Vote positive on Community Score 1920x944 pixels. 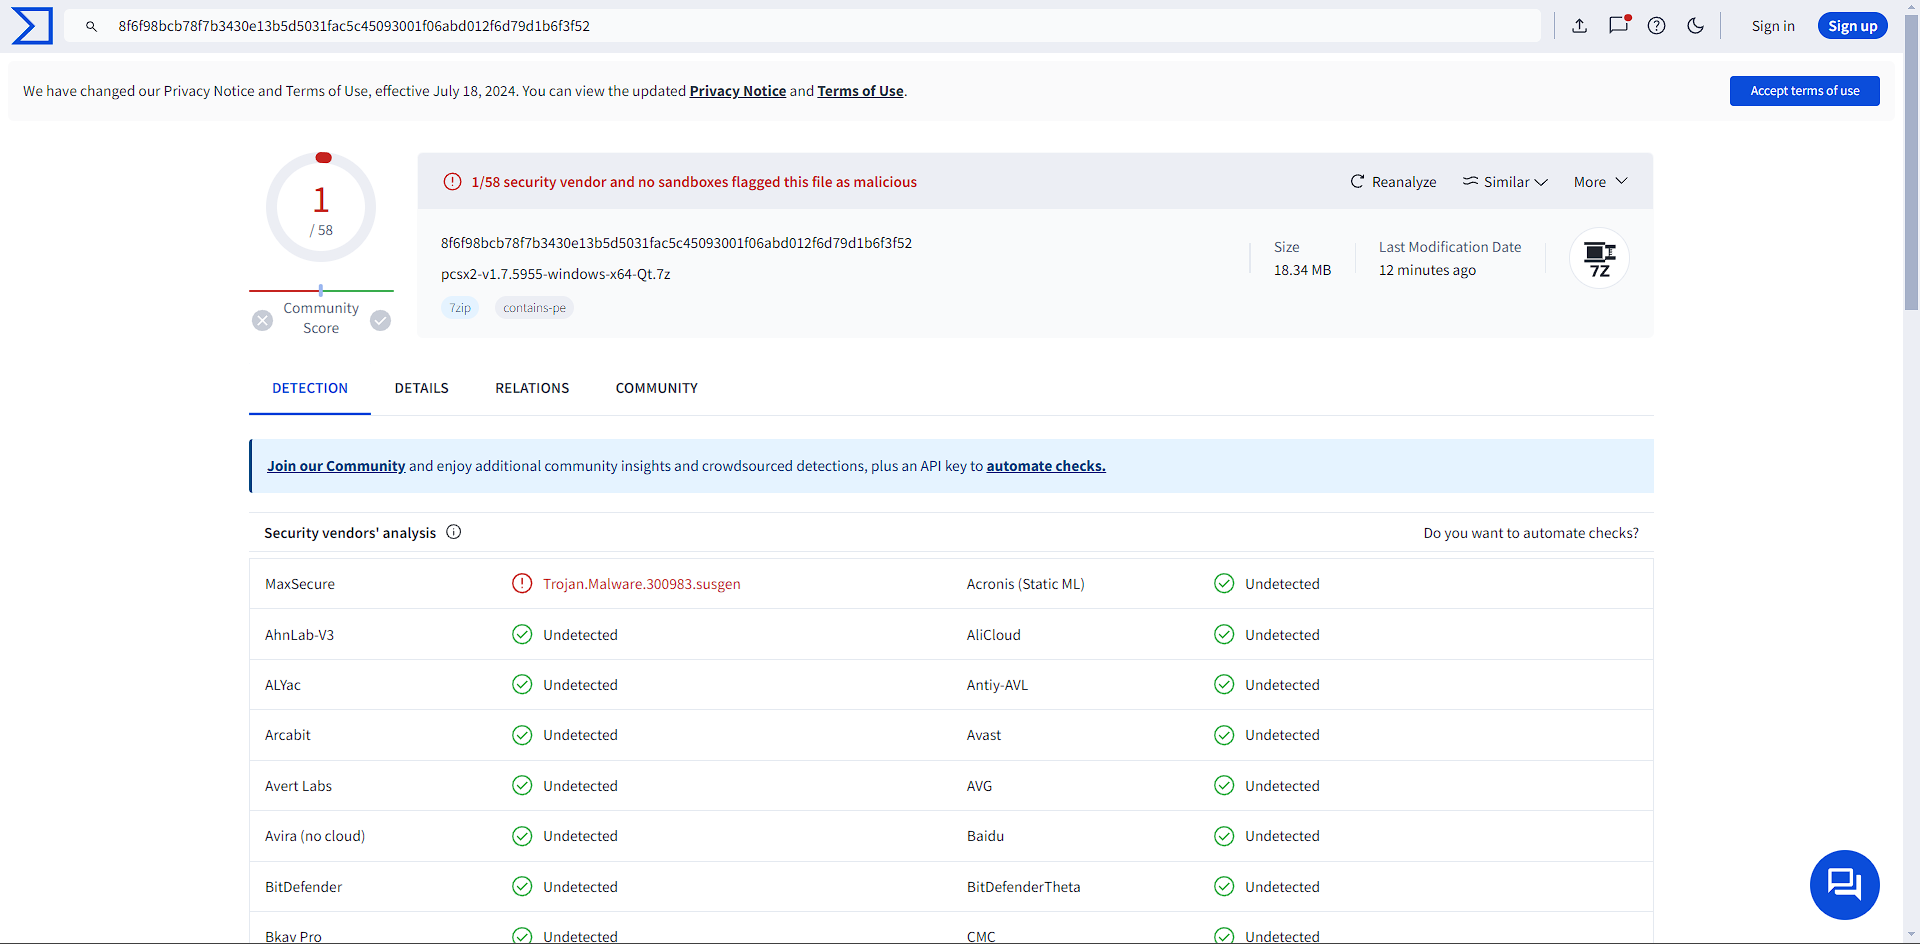coord(380,320)
